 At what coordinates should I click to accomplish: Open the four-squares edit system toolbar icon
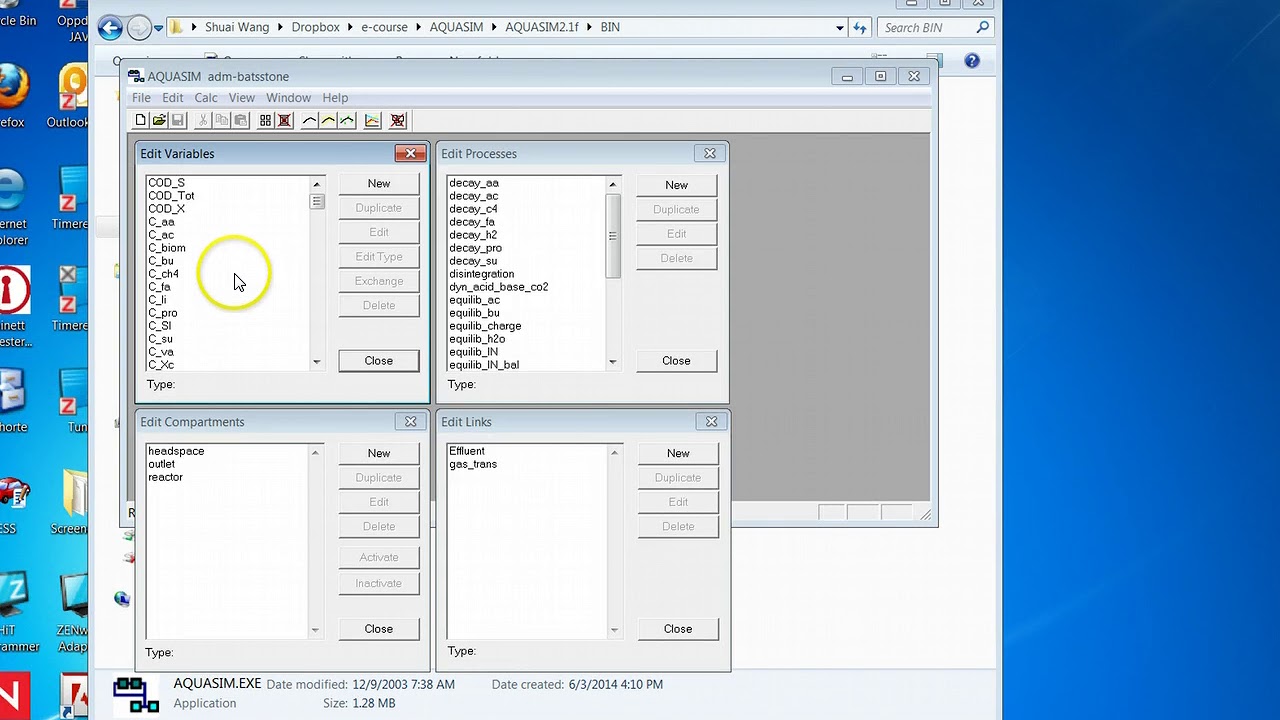[x=266, y=120]
